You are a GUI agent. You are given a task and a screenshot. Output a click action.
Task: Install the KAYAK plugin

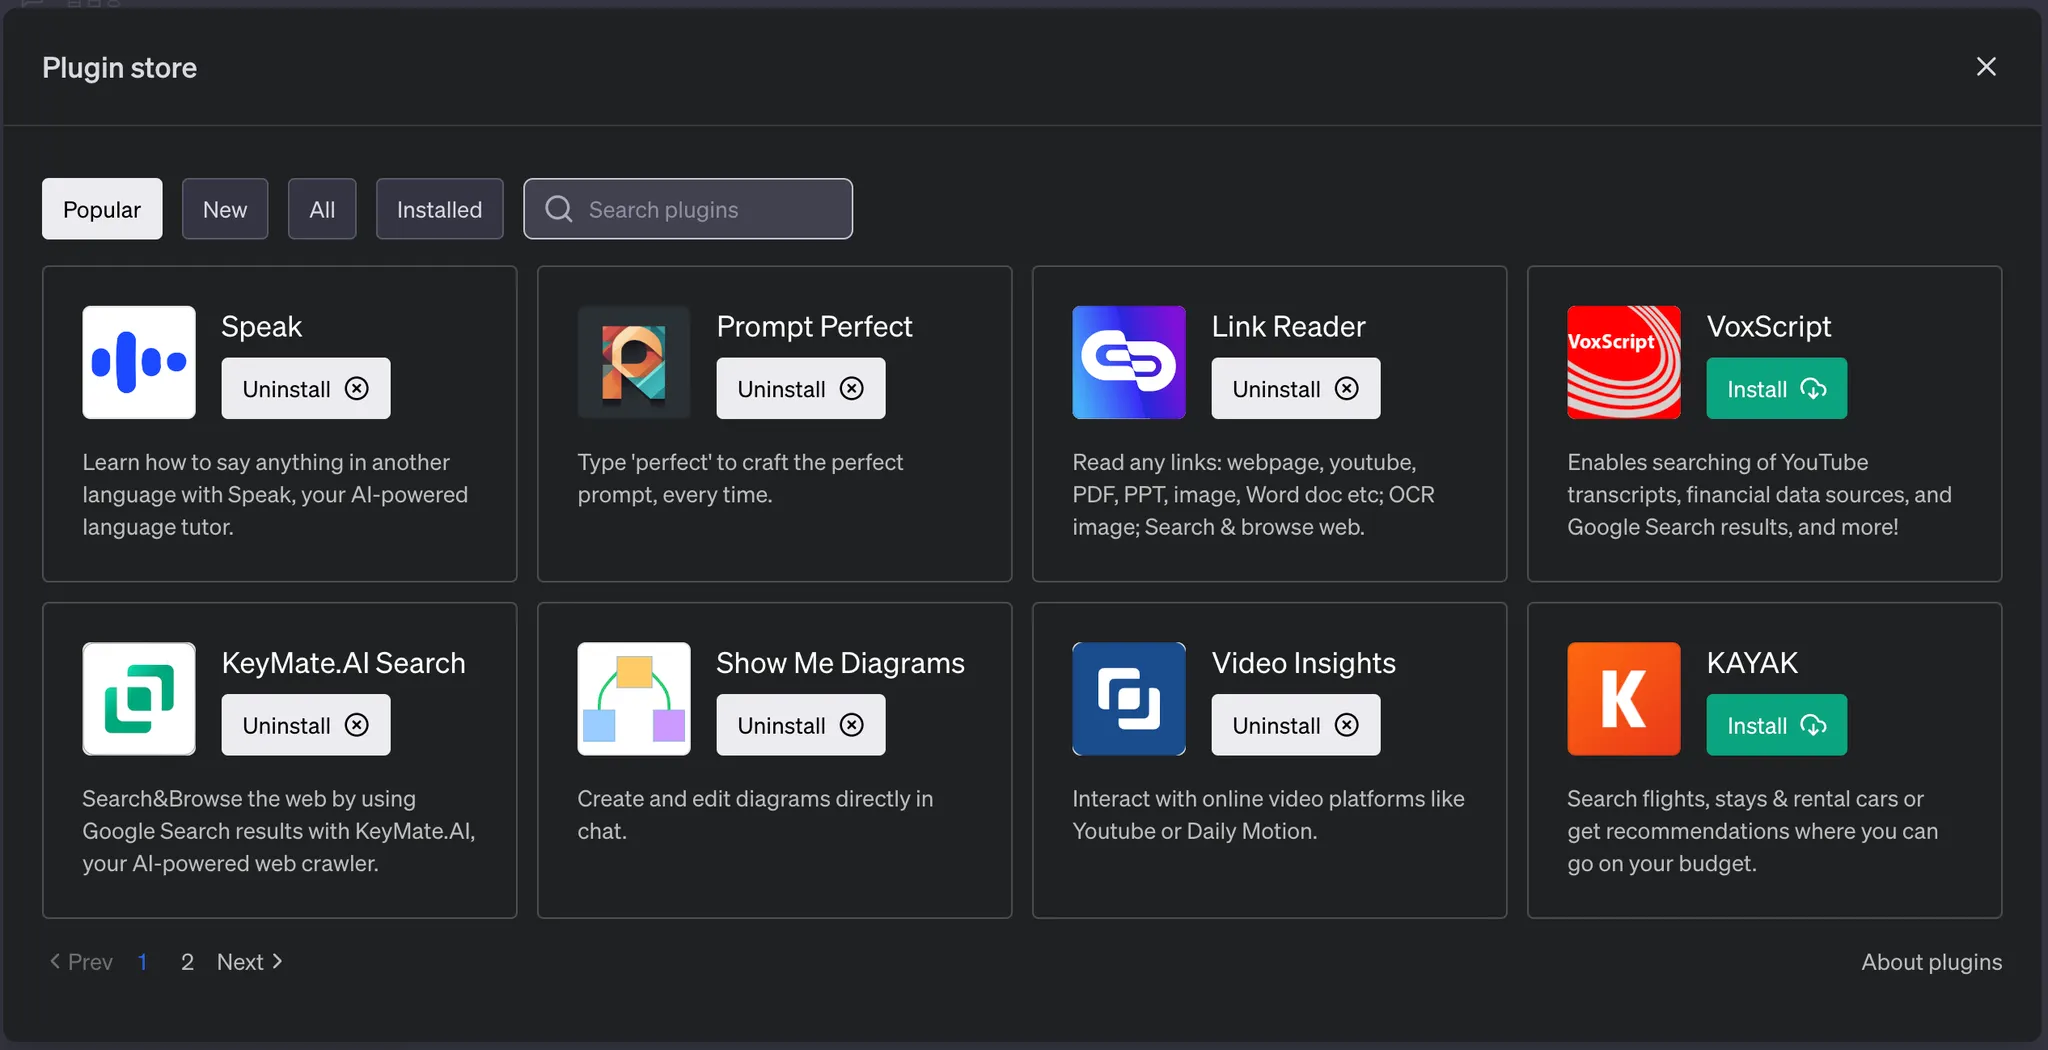[1776, 725]
